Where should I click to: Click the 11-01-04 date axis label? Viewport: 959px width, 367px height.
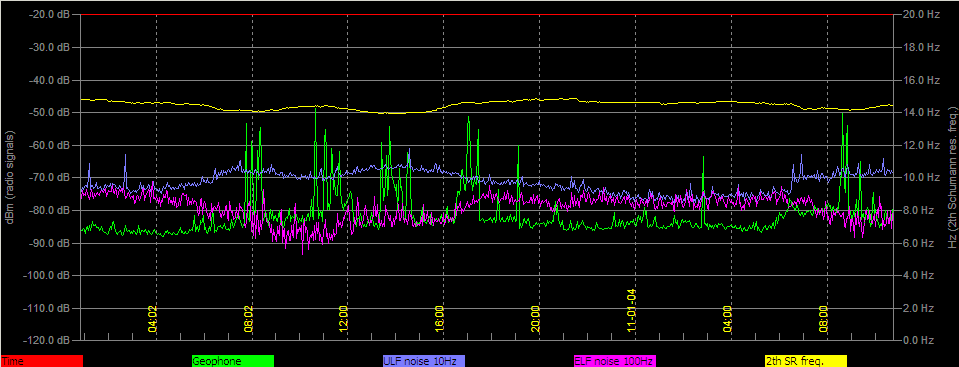[632, 310]
